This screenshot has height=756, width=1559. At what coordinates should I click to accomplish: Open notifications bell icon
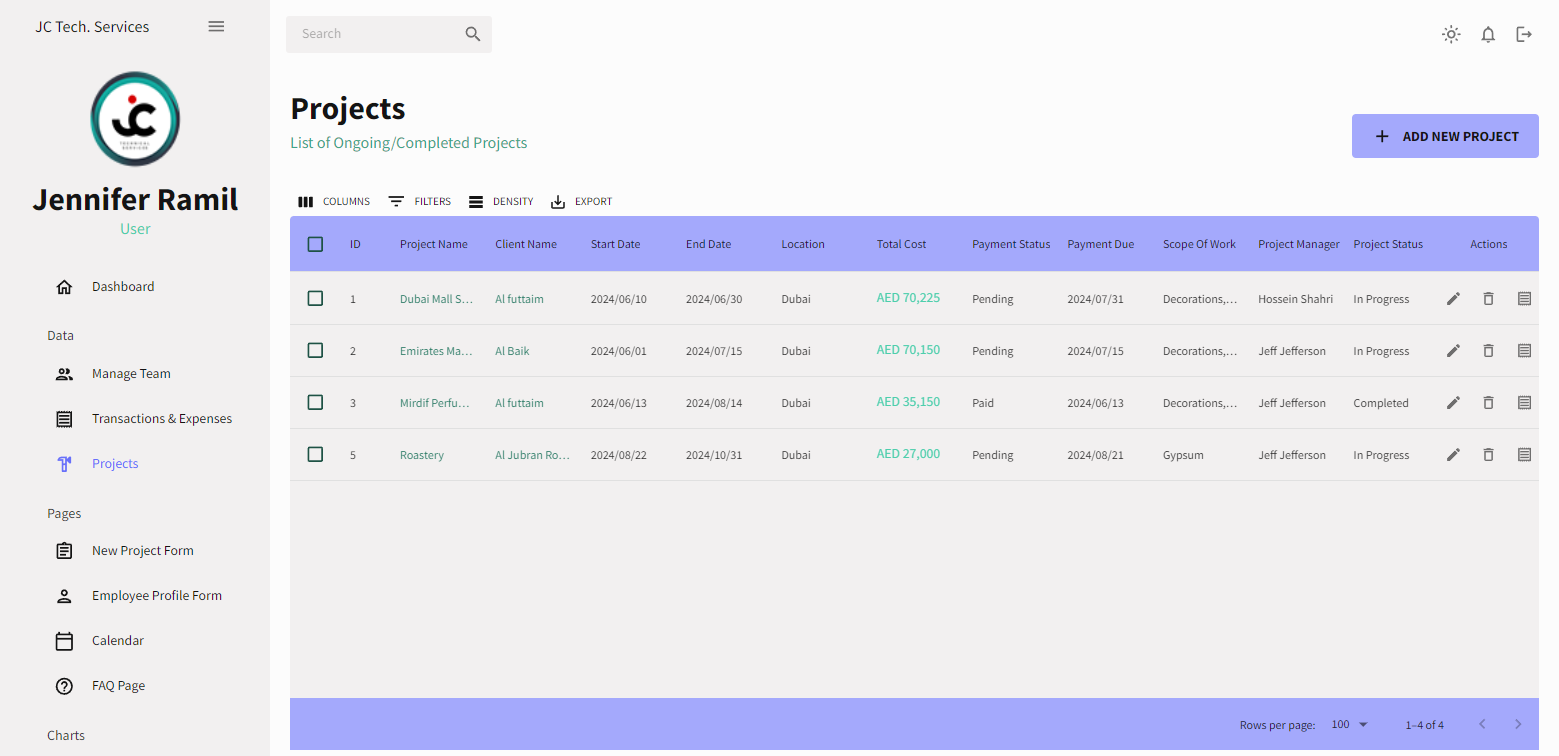[1488, 35]
